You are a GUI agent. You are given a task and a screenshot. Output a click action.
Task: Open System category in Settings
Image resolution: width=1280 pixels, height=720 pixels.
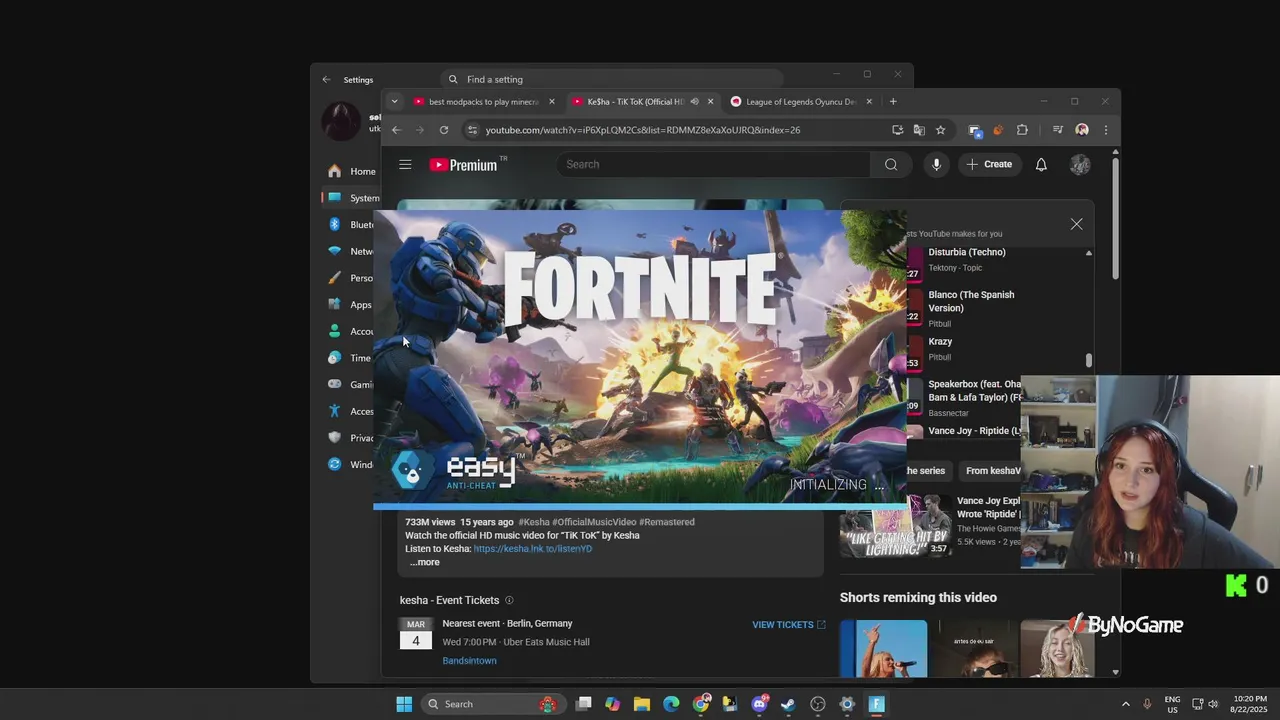[x=352, y=198]
